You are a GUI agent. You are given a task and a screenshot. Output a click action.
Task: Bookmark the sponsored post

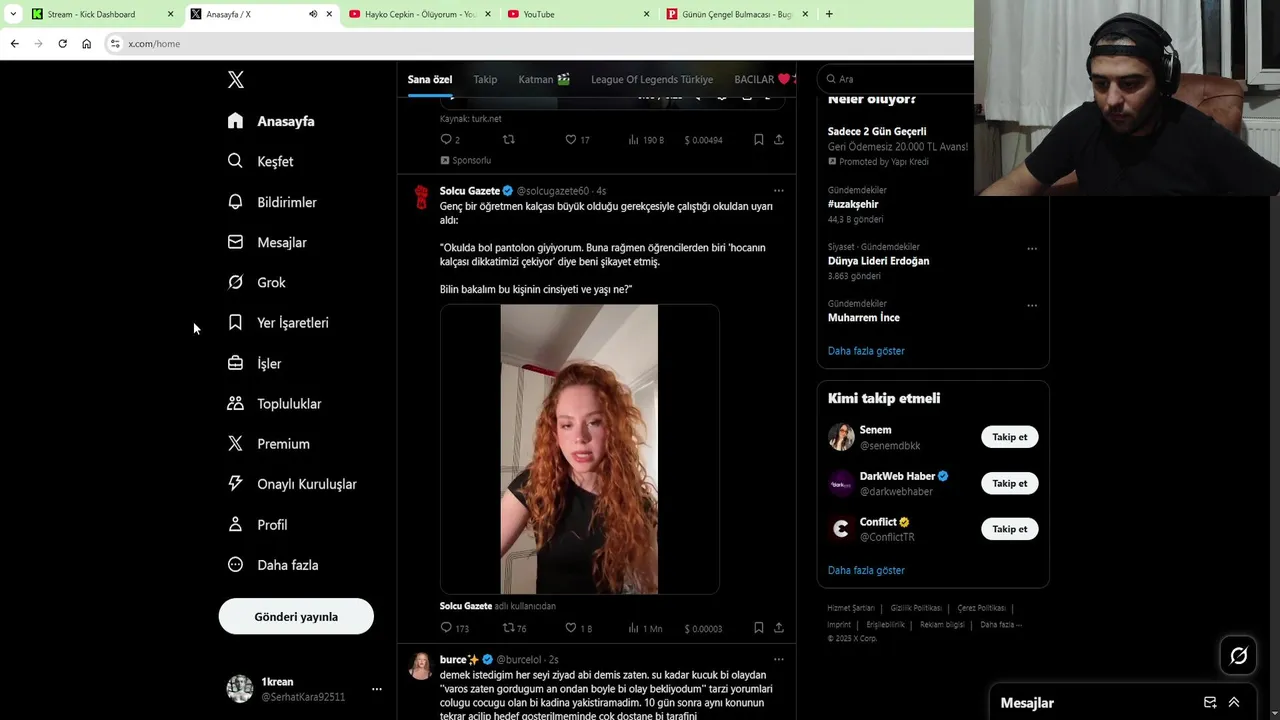pyautogui.click(x=759, y=139)
